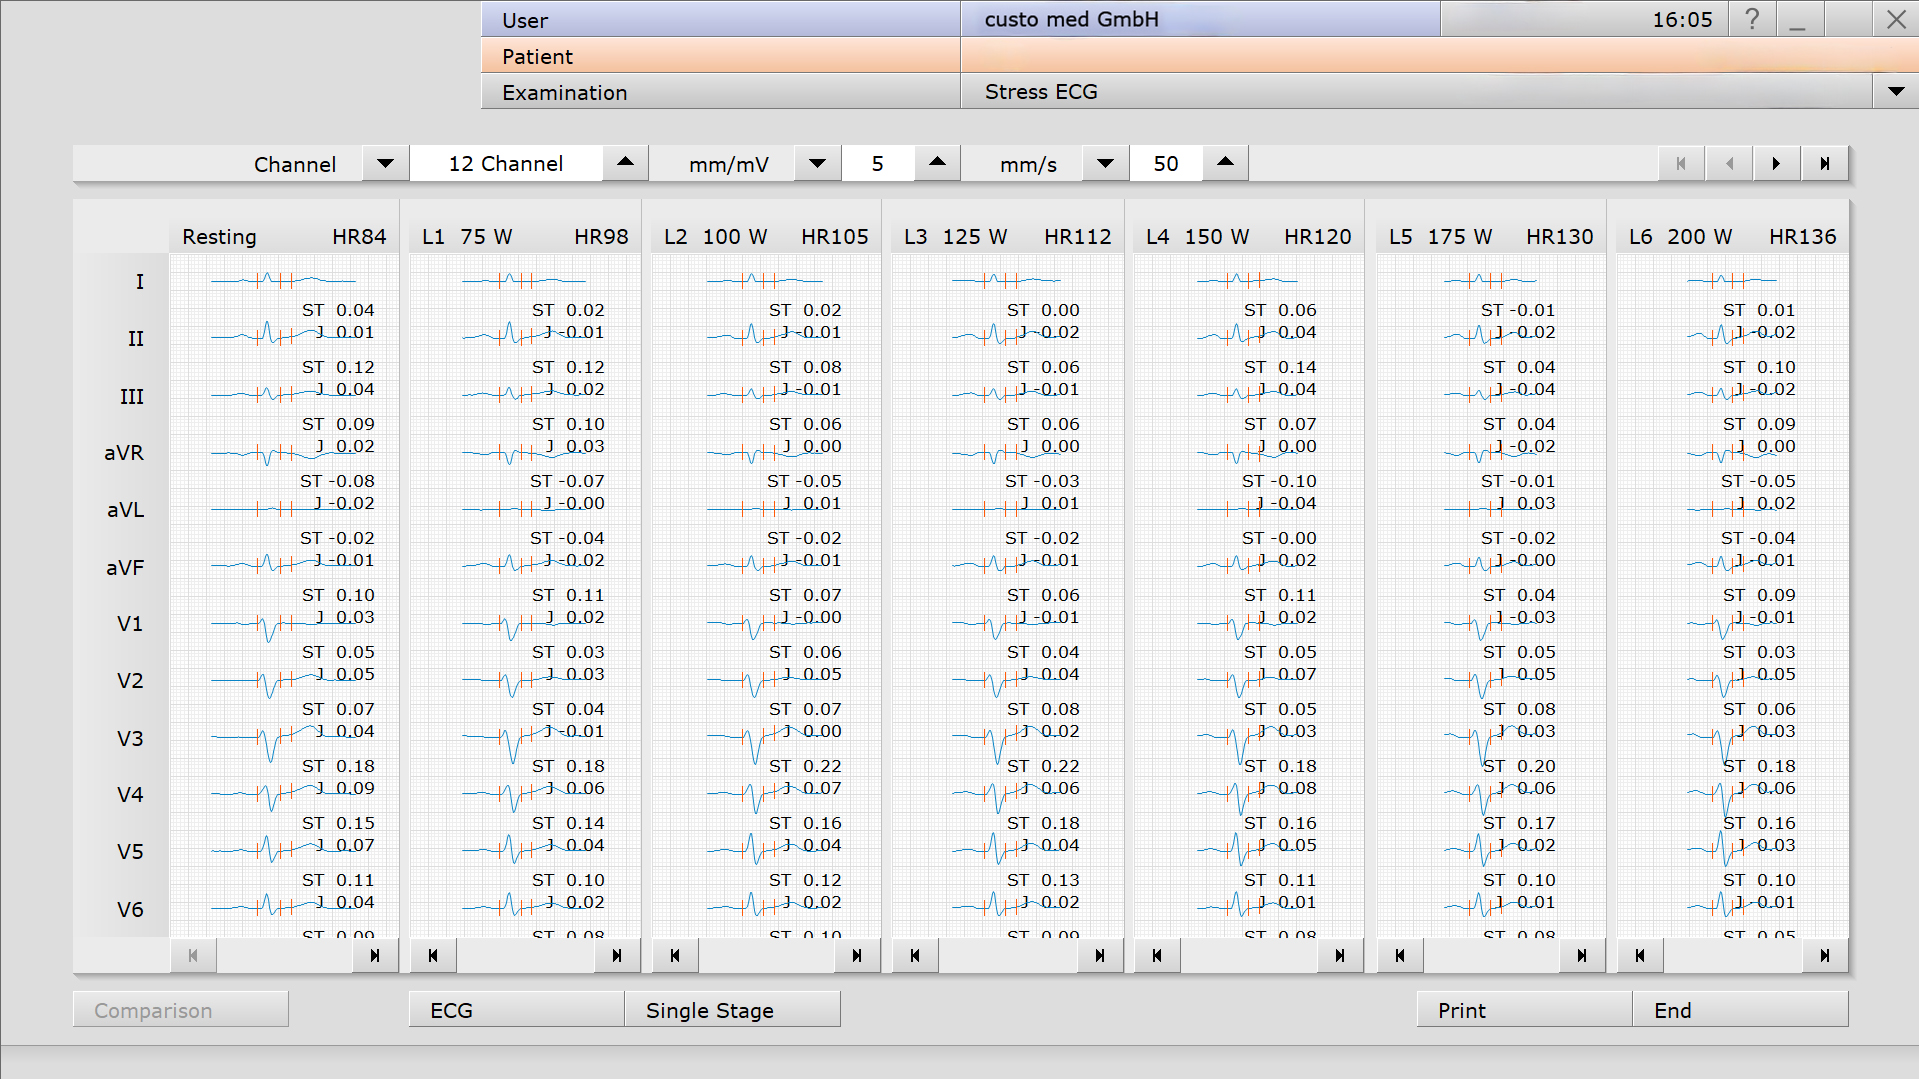Open the Patient menu bar
The height and width of the screenshot is (1079, 1919).
pyautogui.click(x=721, y=55)
